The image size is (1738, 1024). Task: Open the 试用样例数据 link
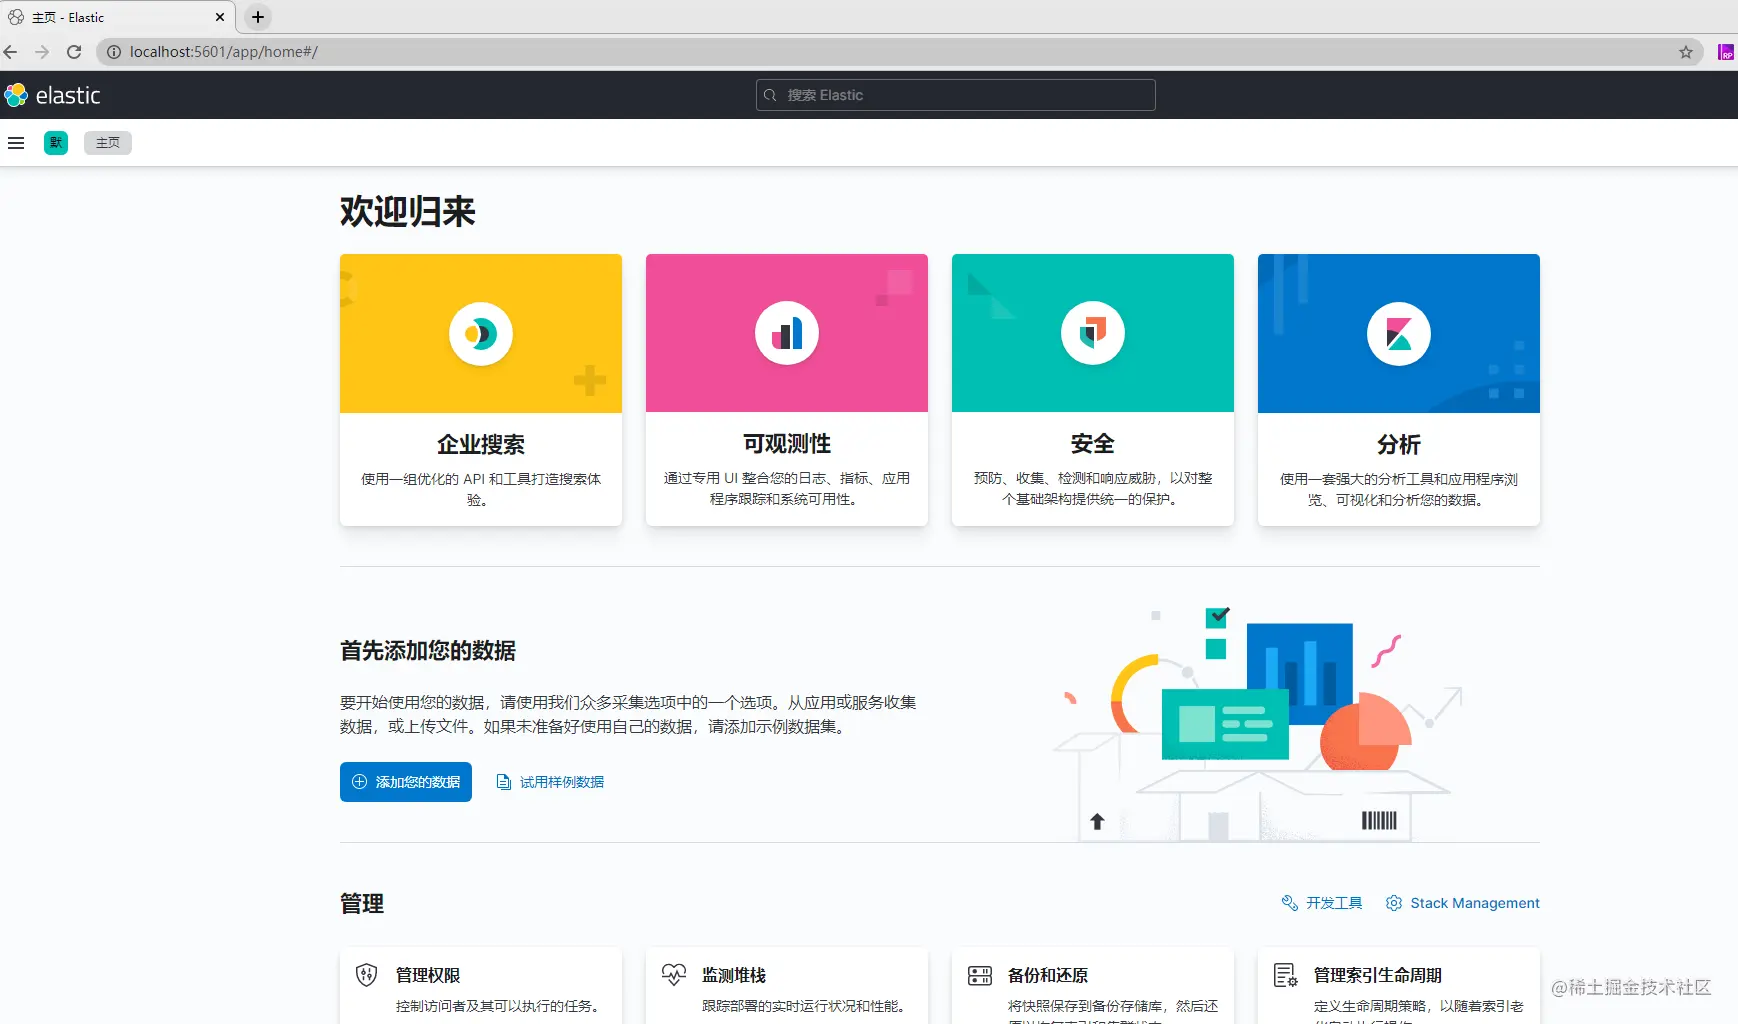(550, 782)
